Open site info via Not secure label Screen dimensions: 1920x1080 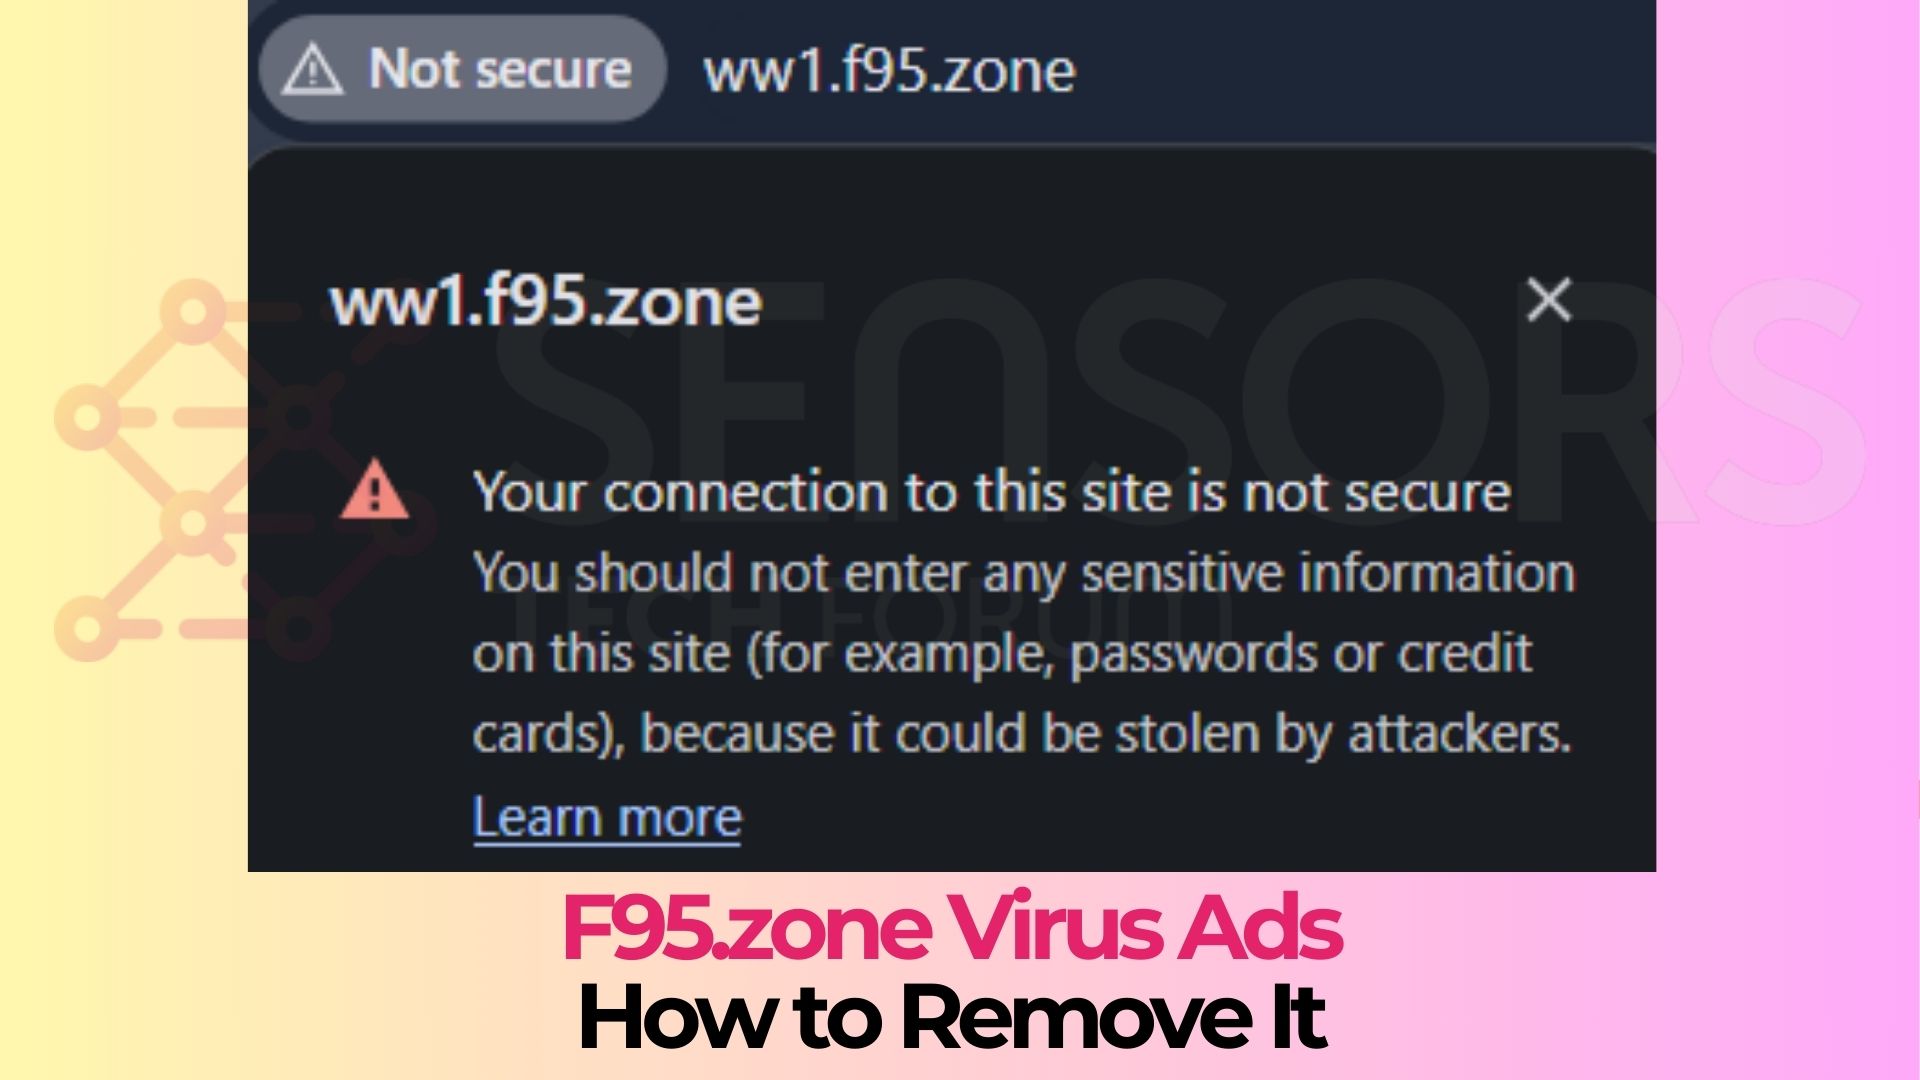pyautogui.click(x=500, y=69)
